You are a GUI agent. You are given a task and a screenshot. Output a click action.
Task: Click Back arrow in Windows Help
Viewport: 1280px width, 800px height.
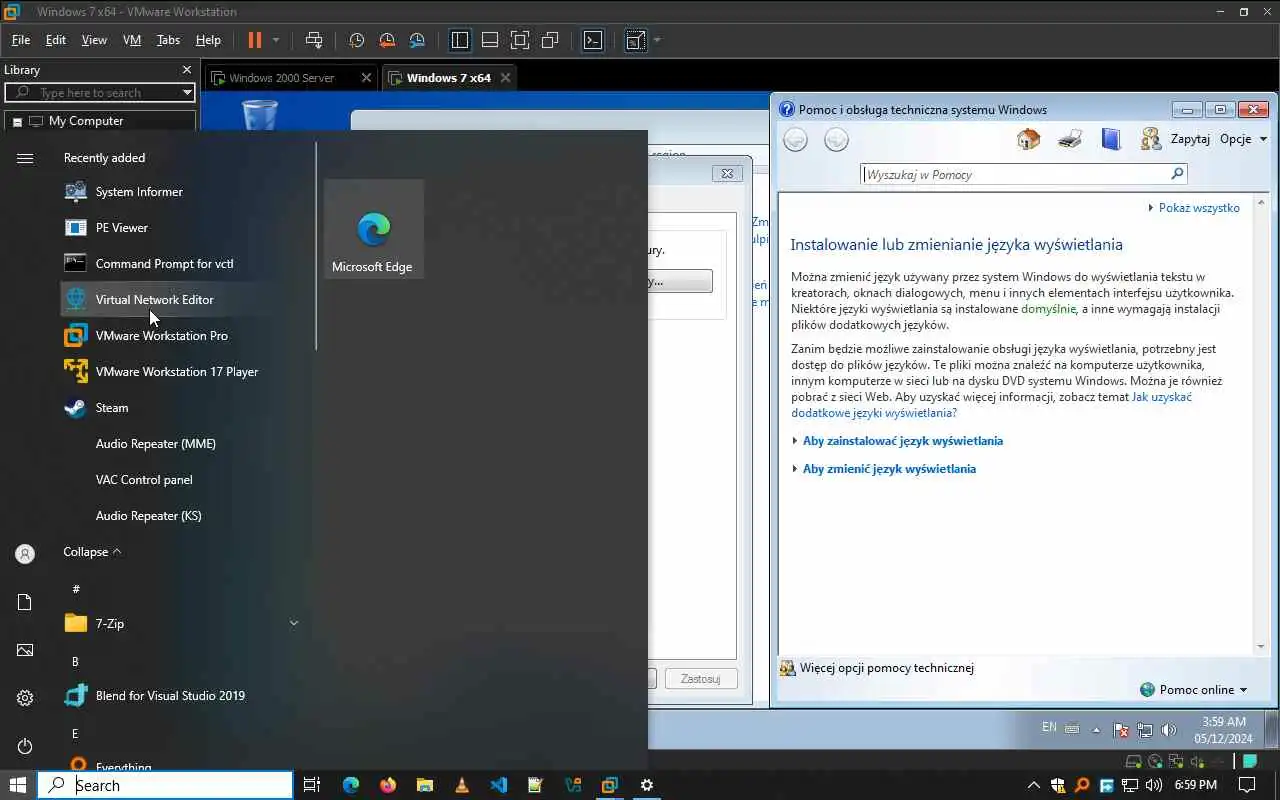[x=795, y=140]
